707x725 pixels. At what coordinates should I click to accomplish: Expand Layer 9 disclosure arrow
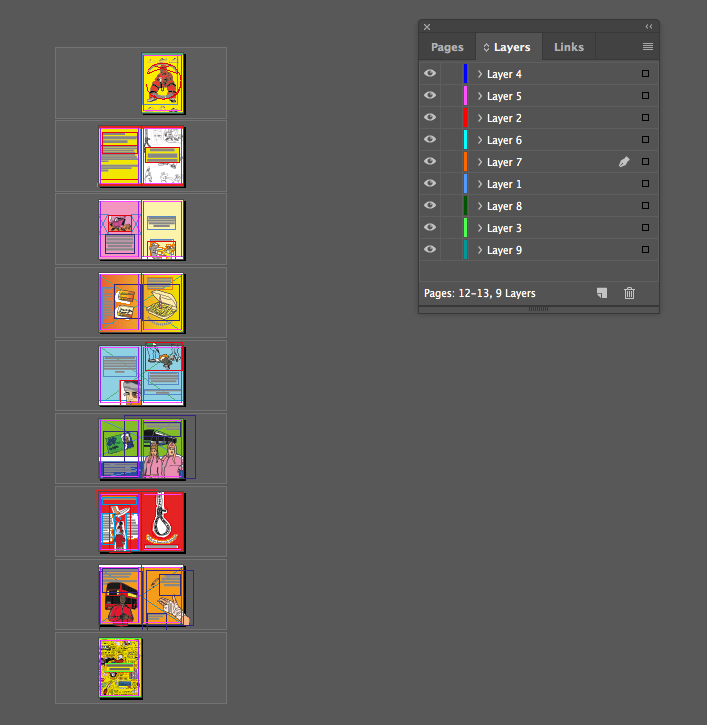480,250
